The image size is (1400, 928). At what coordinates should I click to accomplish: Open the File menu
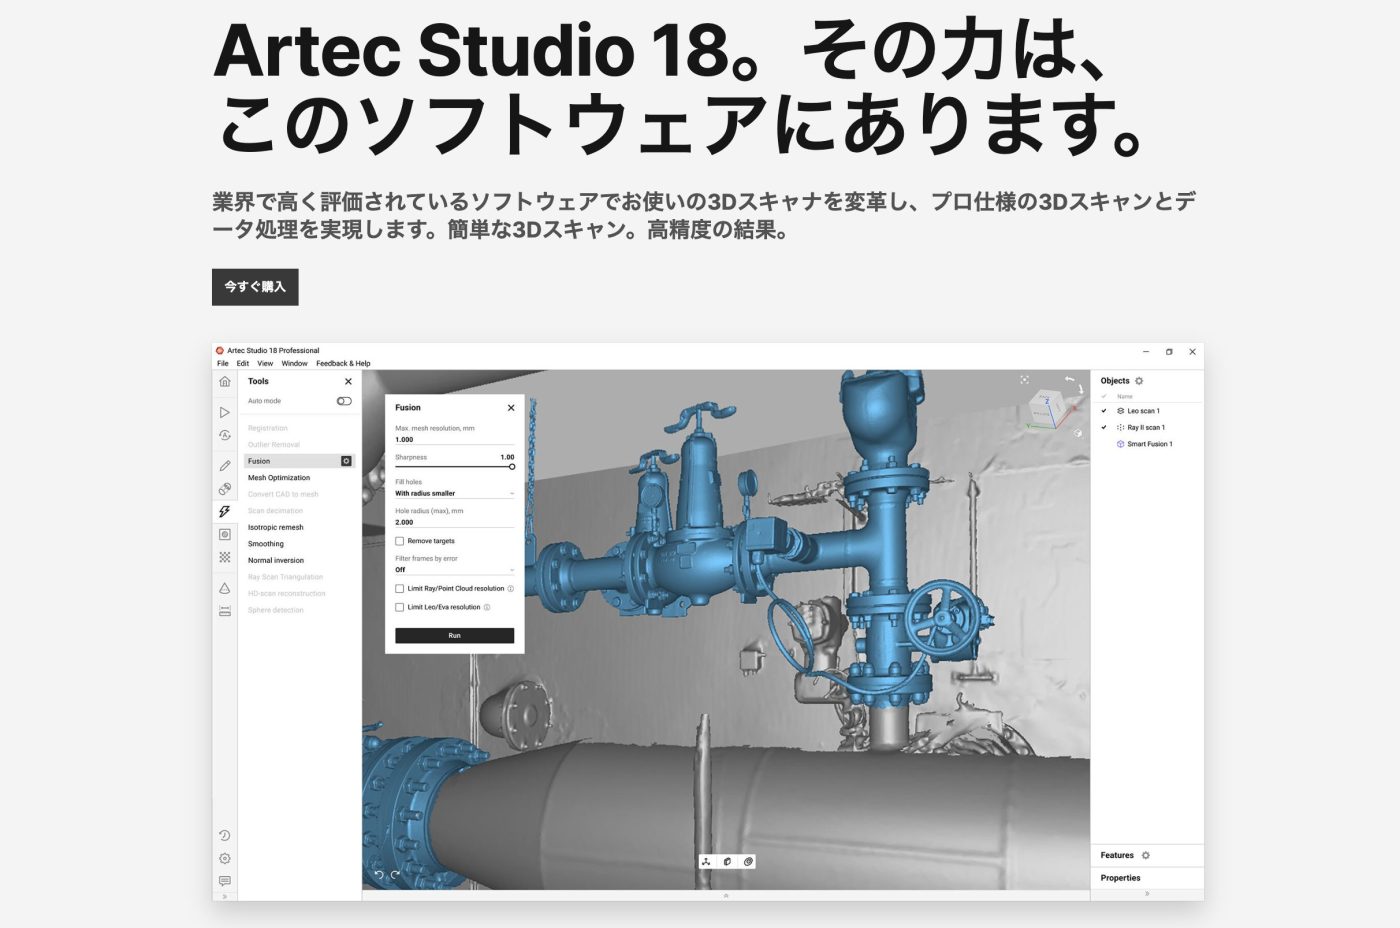click(223, 364)
